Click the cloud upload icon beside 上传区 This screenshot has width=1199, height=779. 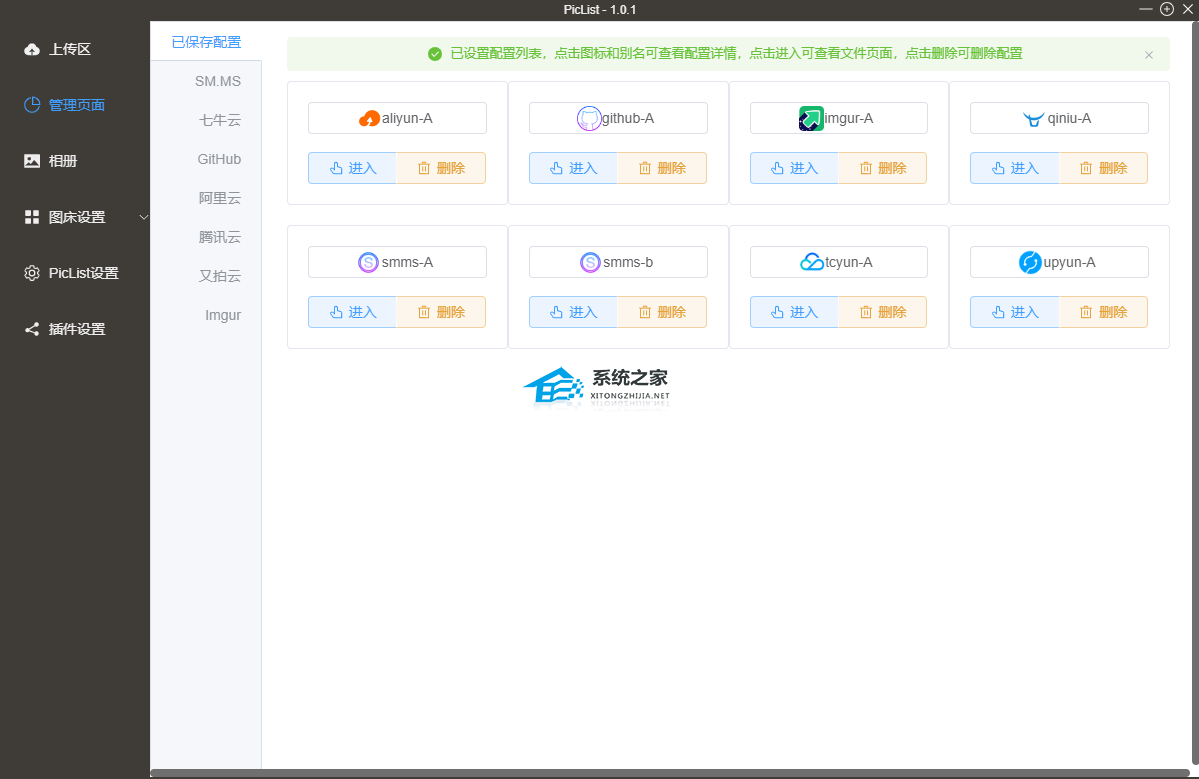32,50
